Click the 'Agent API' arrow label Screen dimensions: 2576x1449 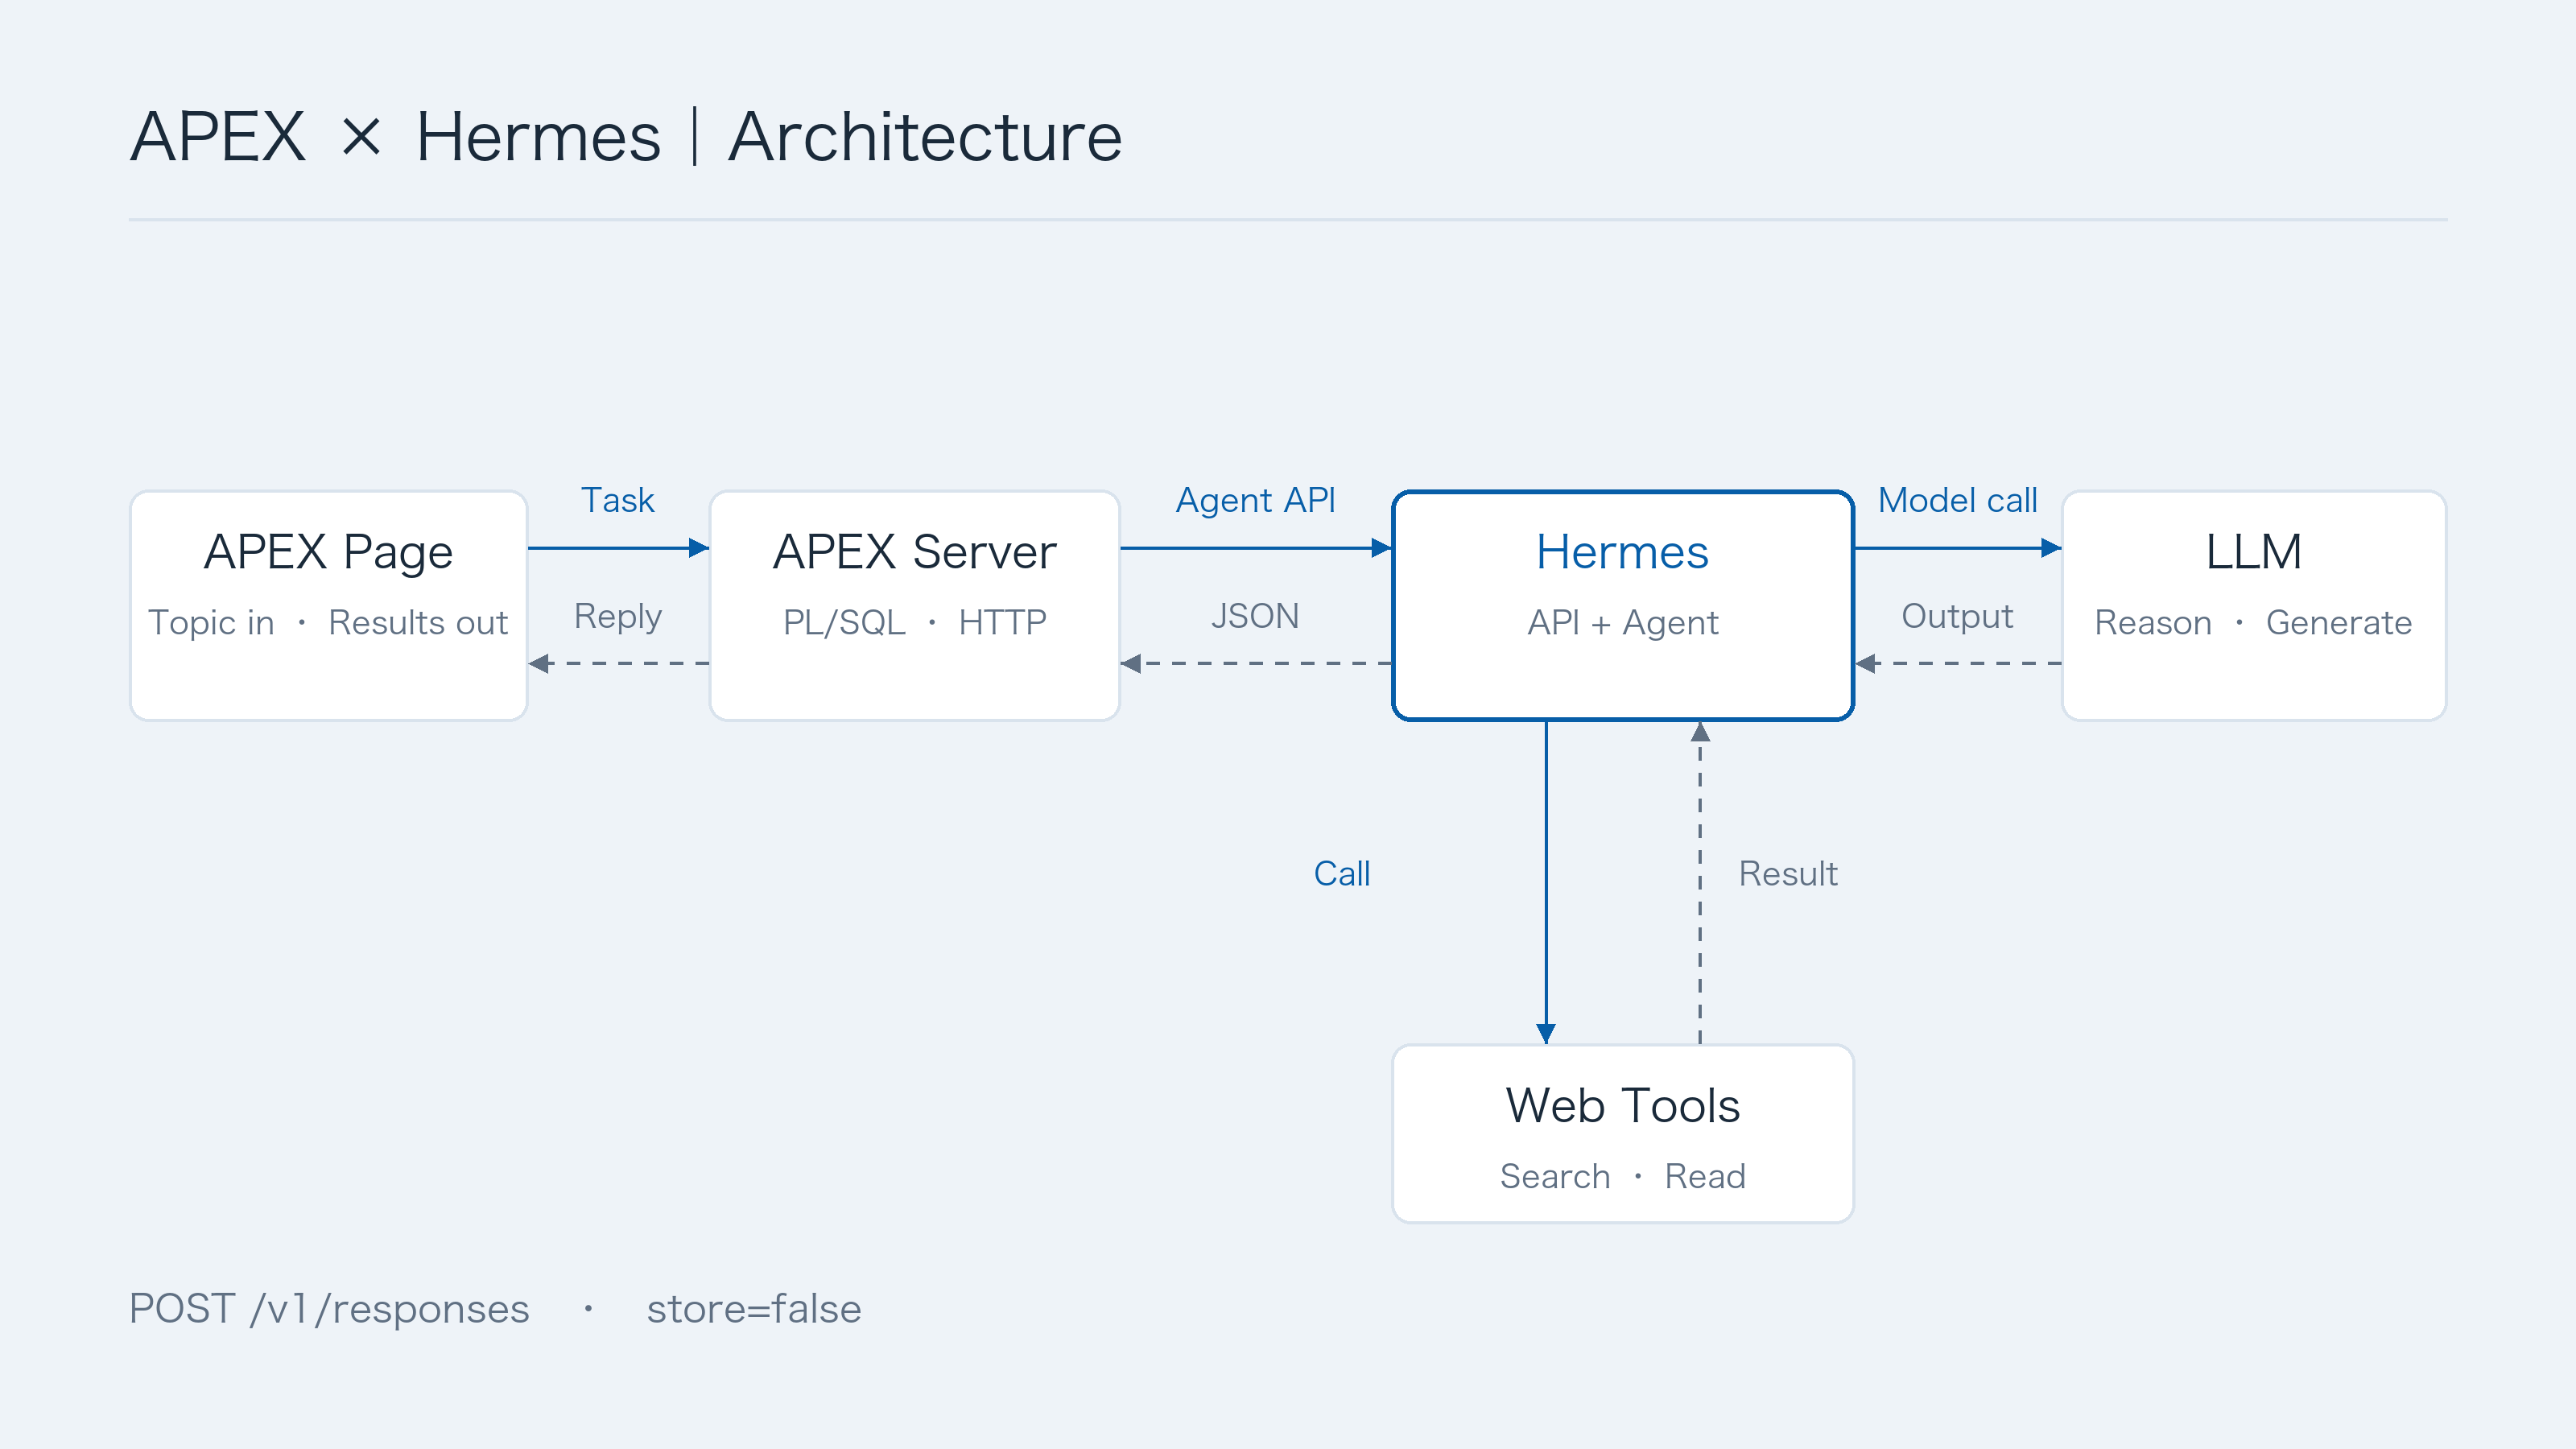(x=1255, y=500)
